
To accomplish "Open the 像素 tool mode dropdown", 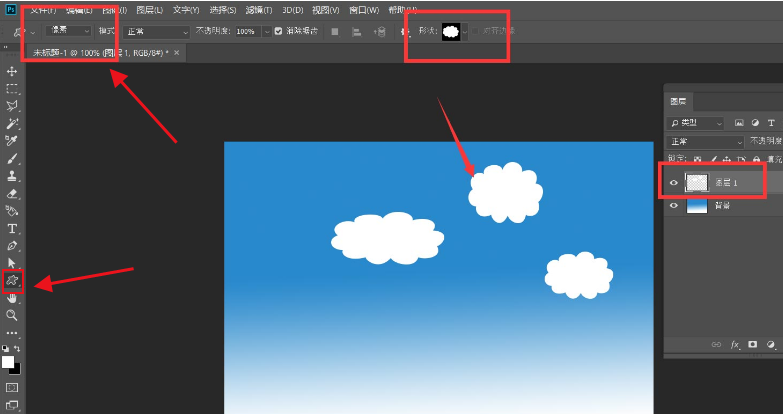I will pyautogui.click(x=69, y=32).
